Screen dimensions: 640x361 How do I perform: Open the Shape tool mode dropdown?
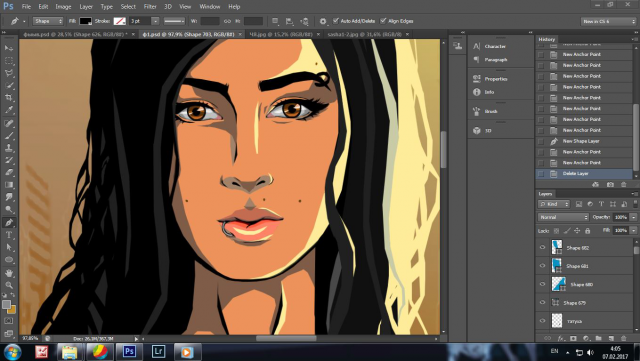tap(48, 21)
